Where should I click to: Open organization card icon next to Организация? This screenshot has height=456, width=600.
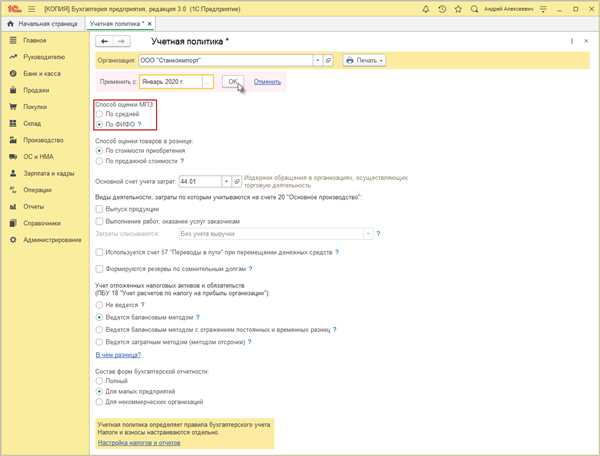click(x=328, y=60)
